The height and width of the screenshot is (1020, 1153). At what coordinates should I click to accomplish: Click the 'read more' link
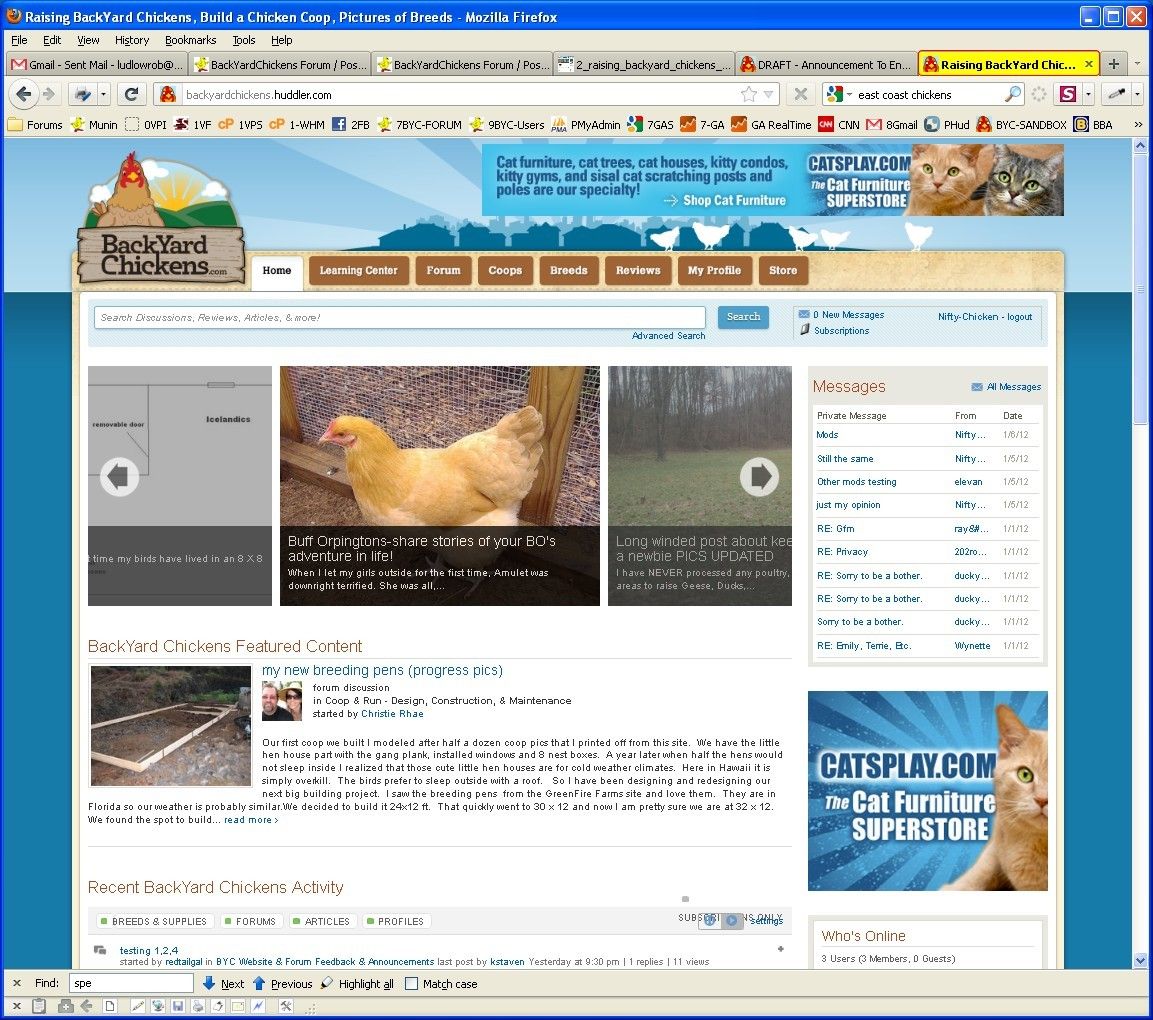click(x=251, y=820)
